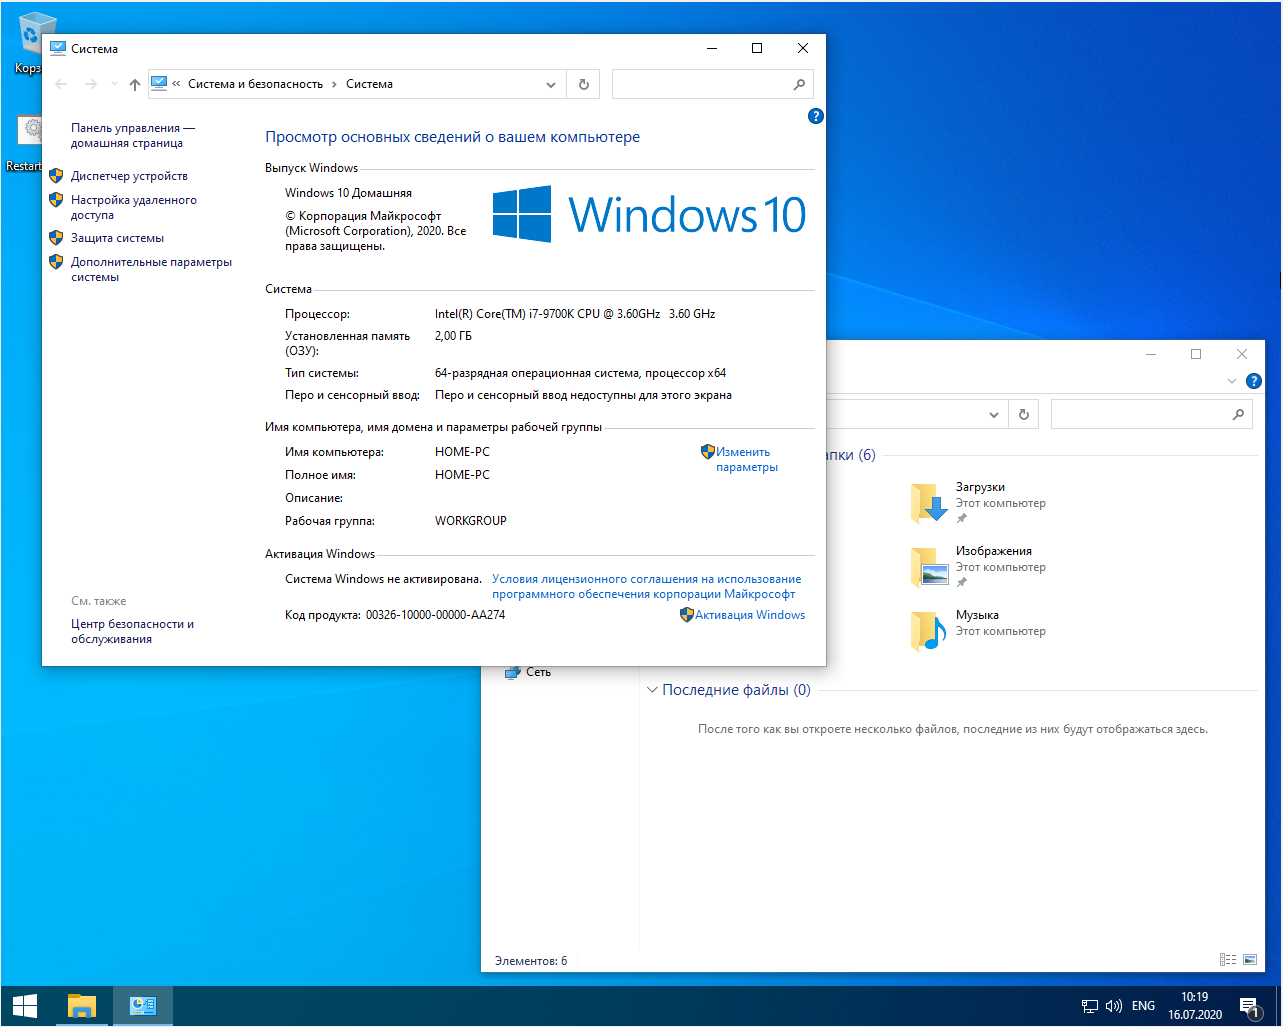The width and height of the screenshot is (1283, 1027).
Task: Click Элементов: 6 status text
Action: click(x=530, y=961)
